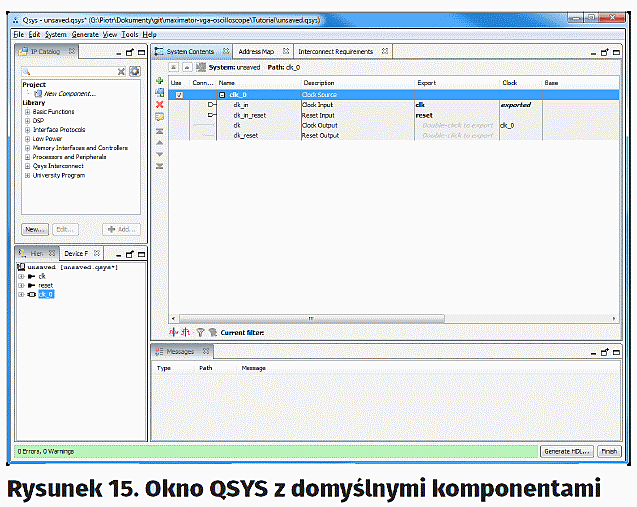This screenshot has width=637, height=507.
Task: Click the IP Catalog search settings gear icon
Action: pos(135,71)
